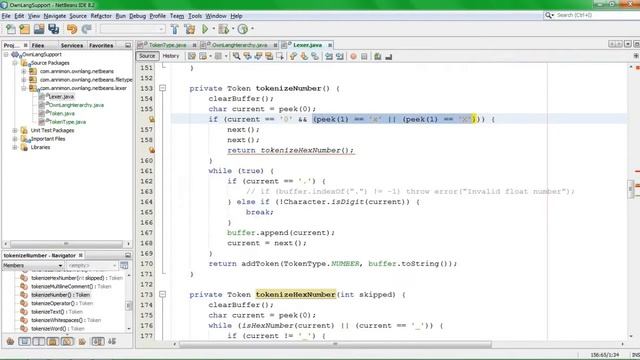This screenshot has height=360, width=640.
Task: Click the editor horizontal scrollbar thumb
Action: (x=335, y=344)
